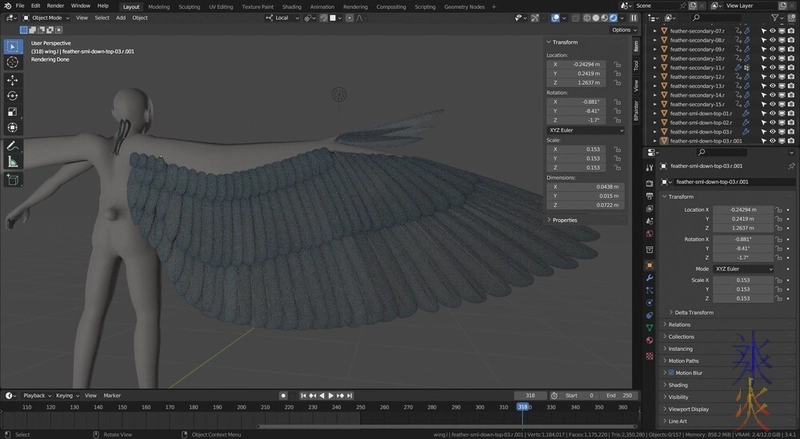This screenshot has height=439, width=800.
Task: Select the Move tool in the viewport toolbar
Action: pyautogui.click(x=12, y=80)
